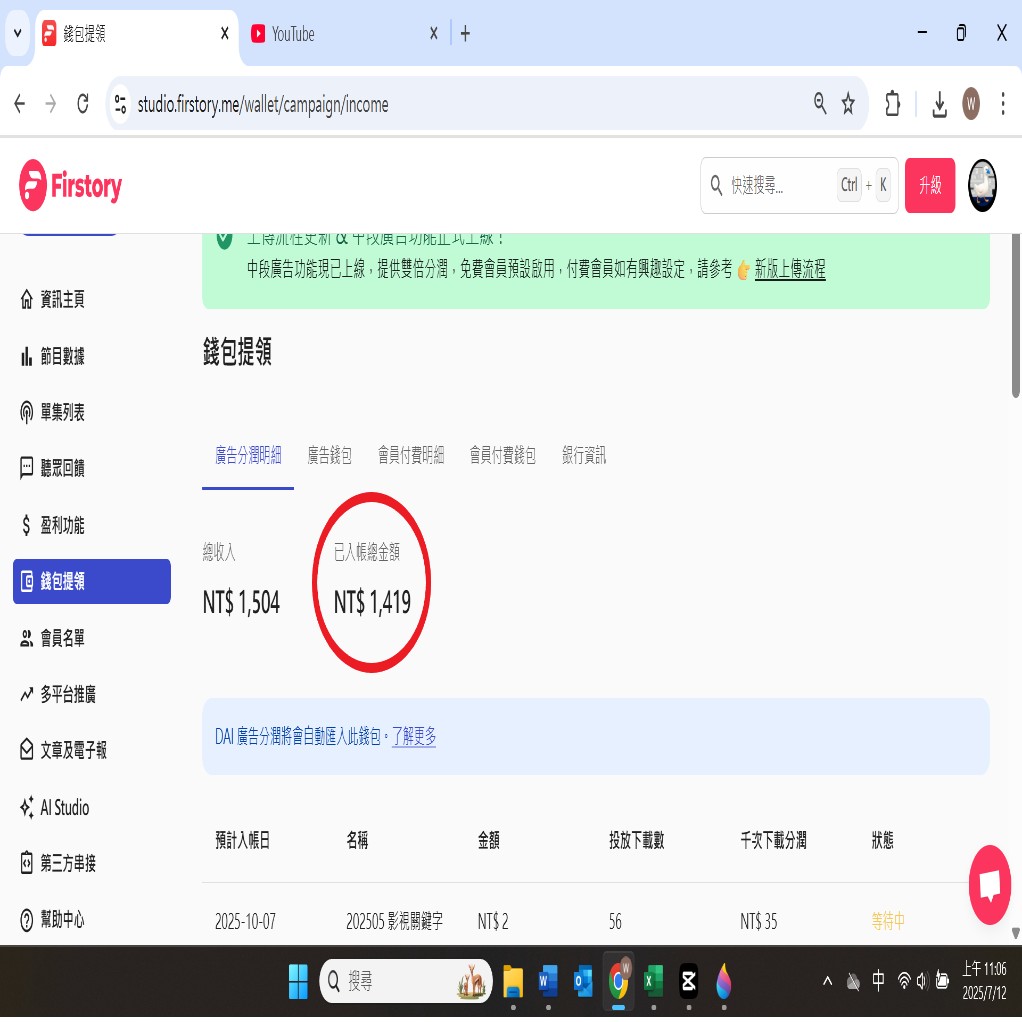This screenshot has height=1022, width=1022.
Task: Click credited amount NT$ 1,419
Action: pos(372,602)
